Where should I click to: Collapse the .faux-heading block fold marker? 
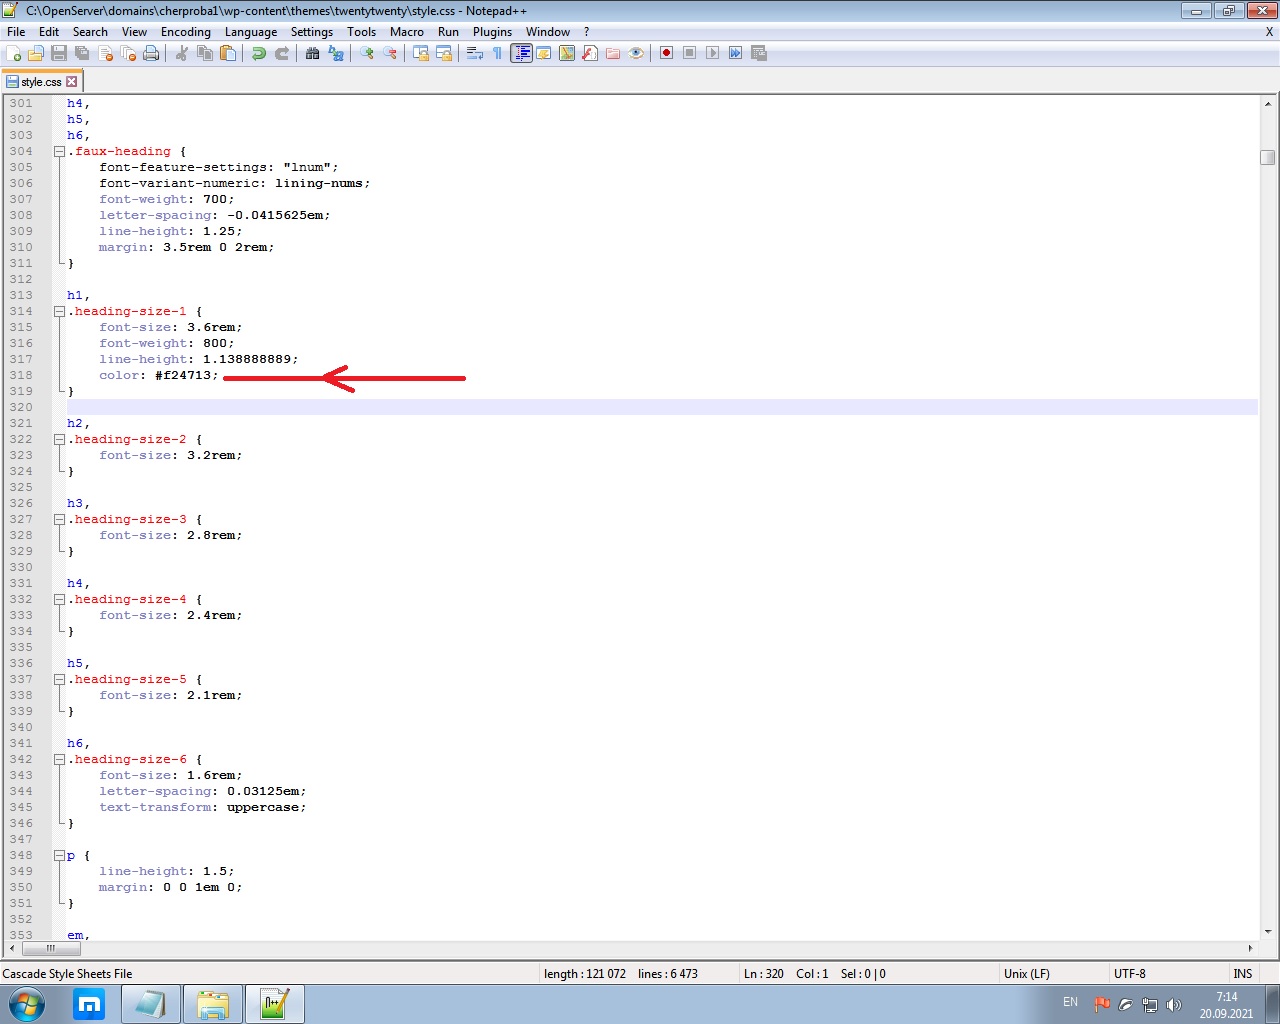click(x=59, y=152)
